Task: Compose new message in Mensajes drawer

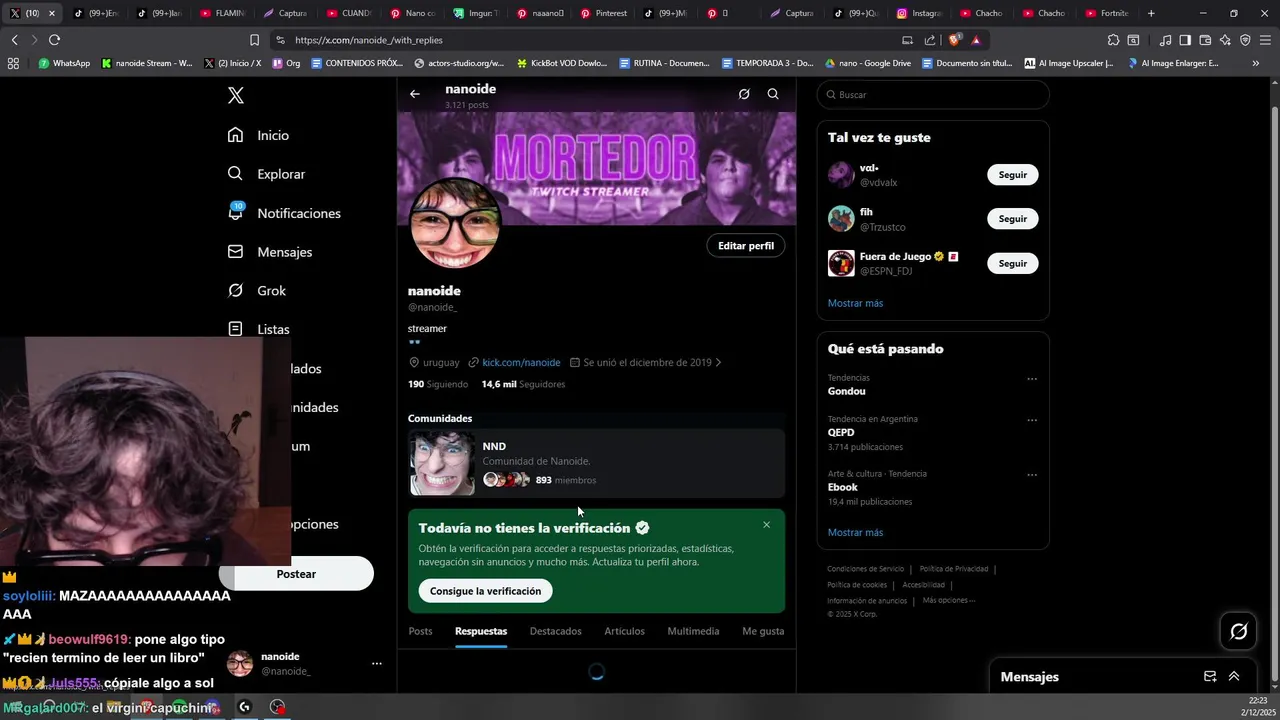Action: [1210, 677]
